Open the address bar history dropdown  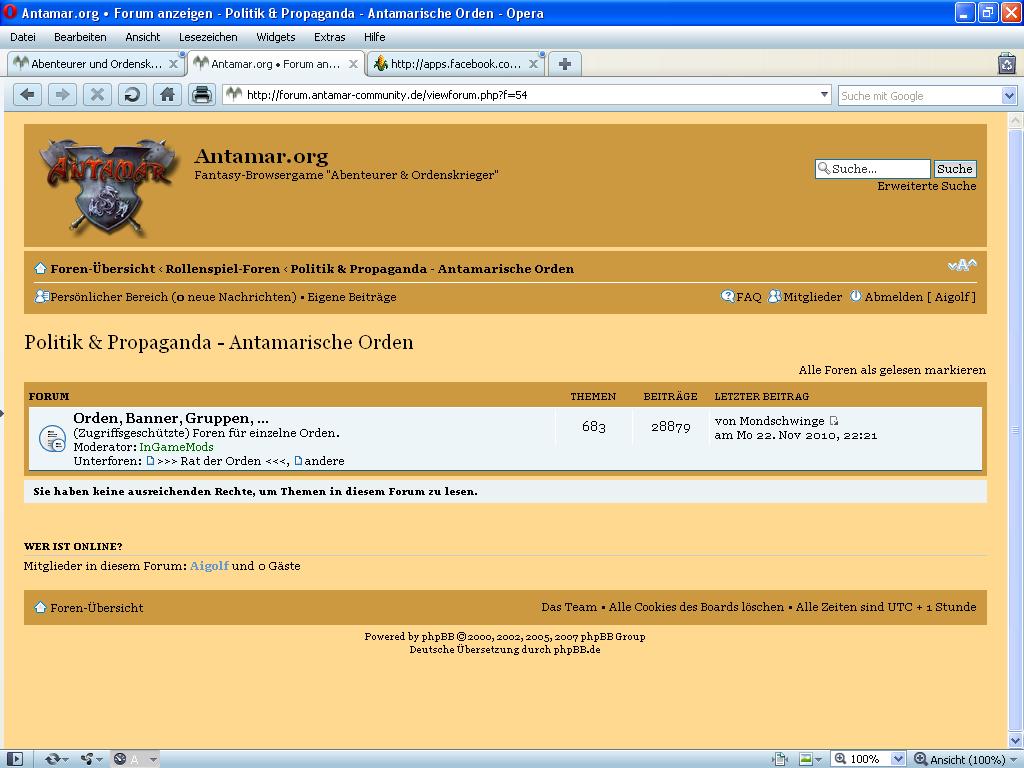(824, 95)
